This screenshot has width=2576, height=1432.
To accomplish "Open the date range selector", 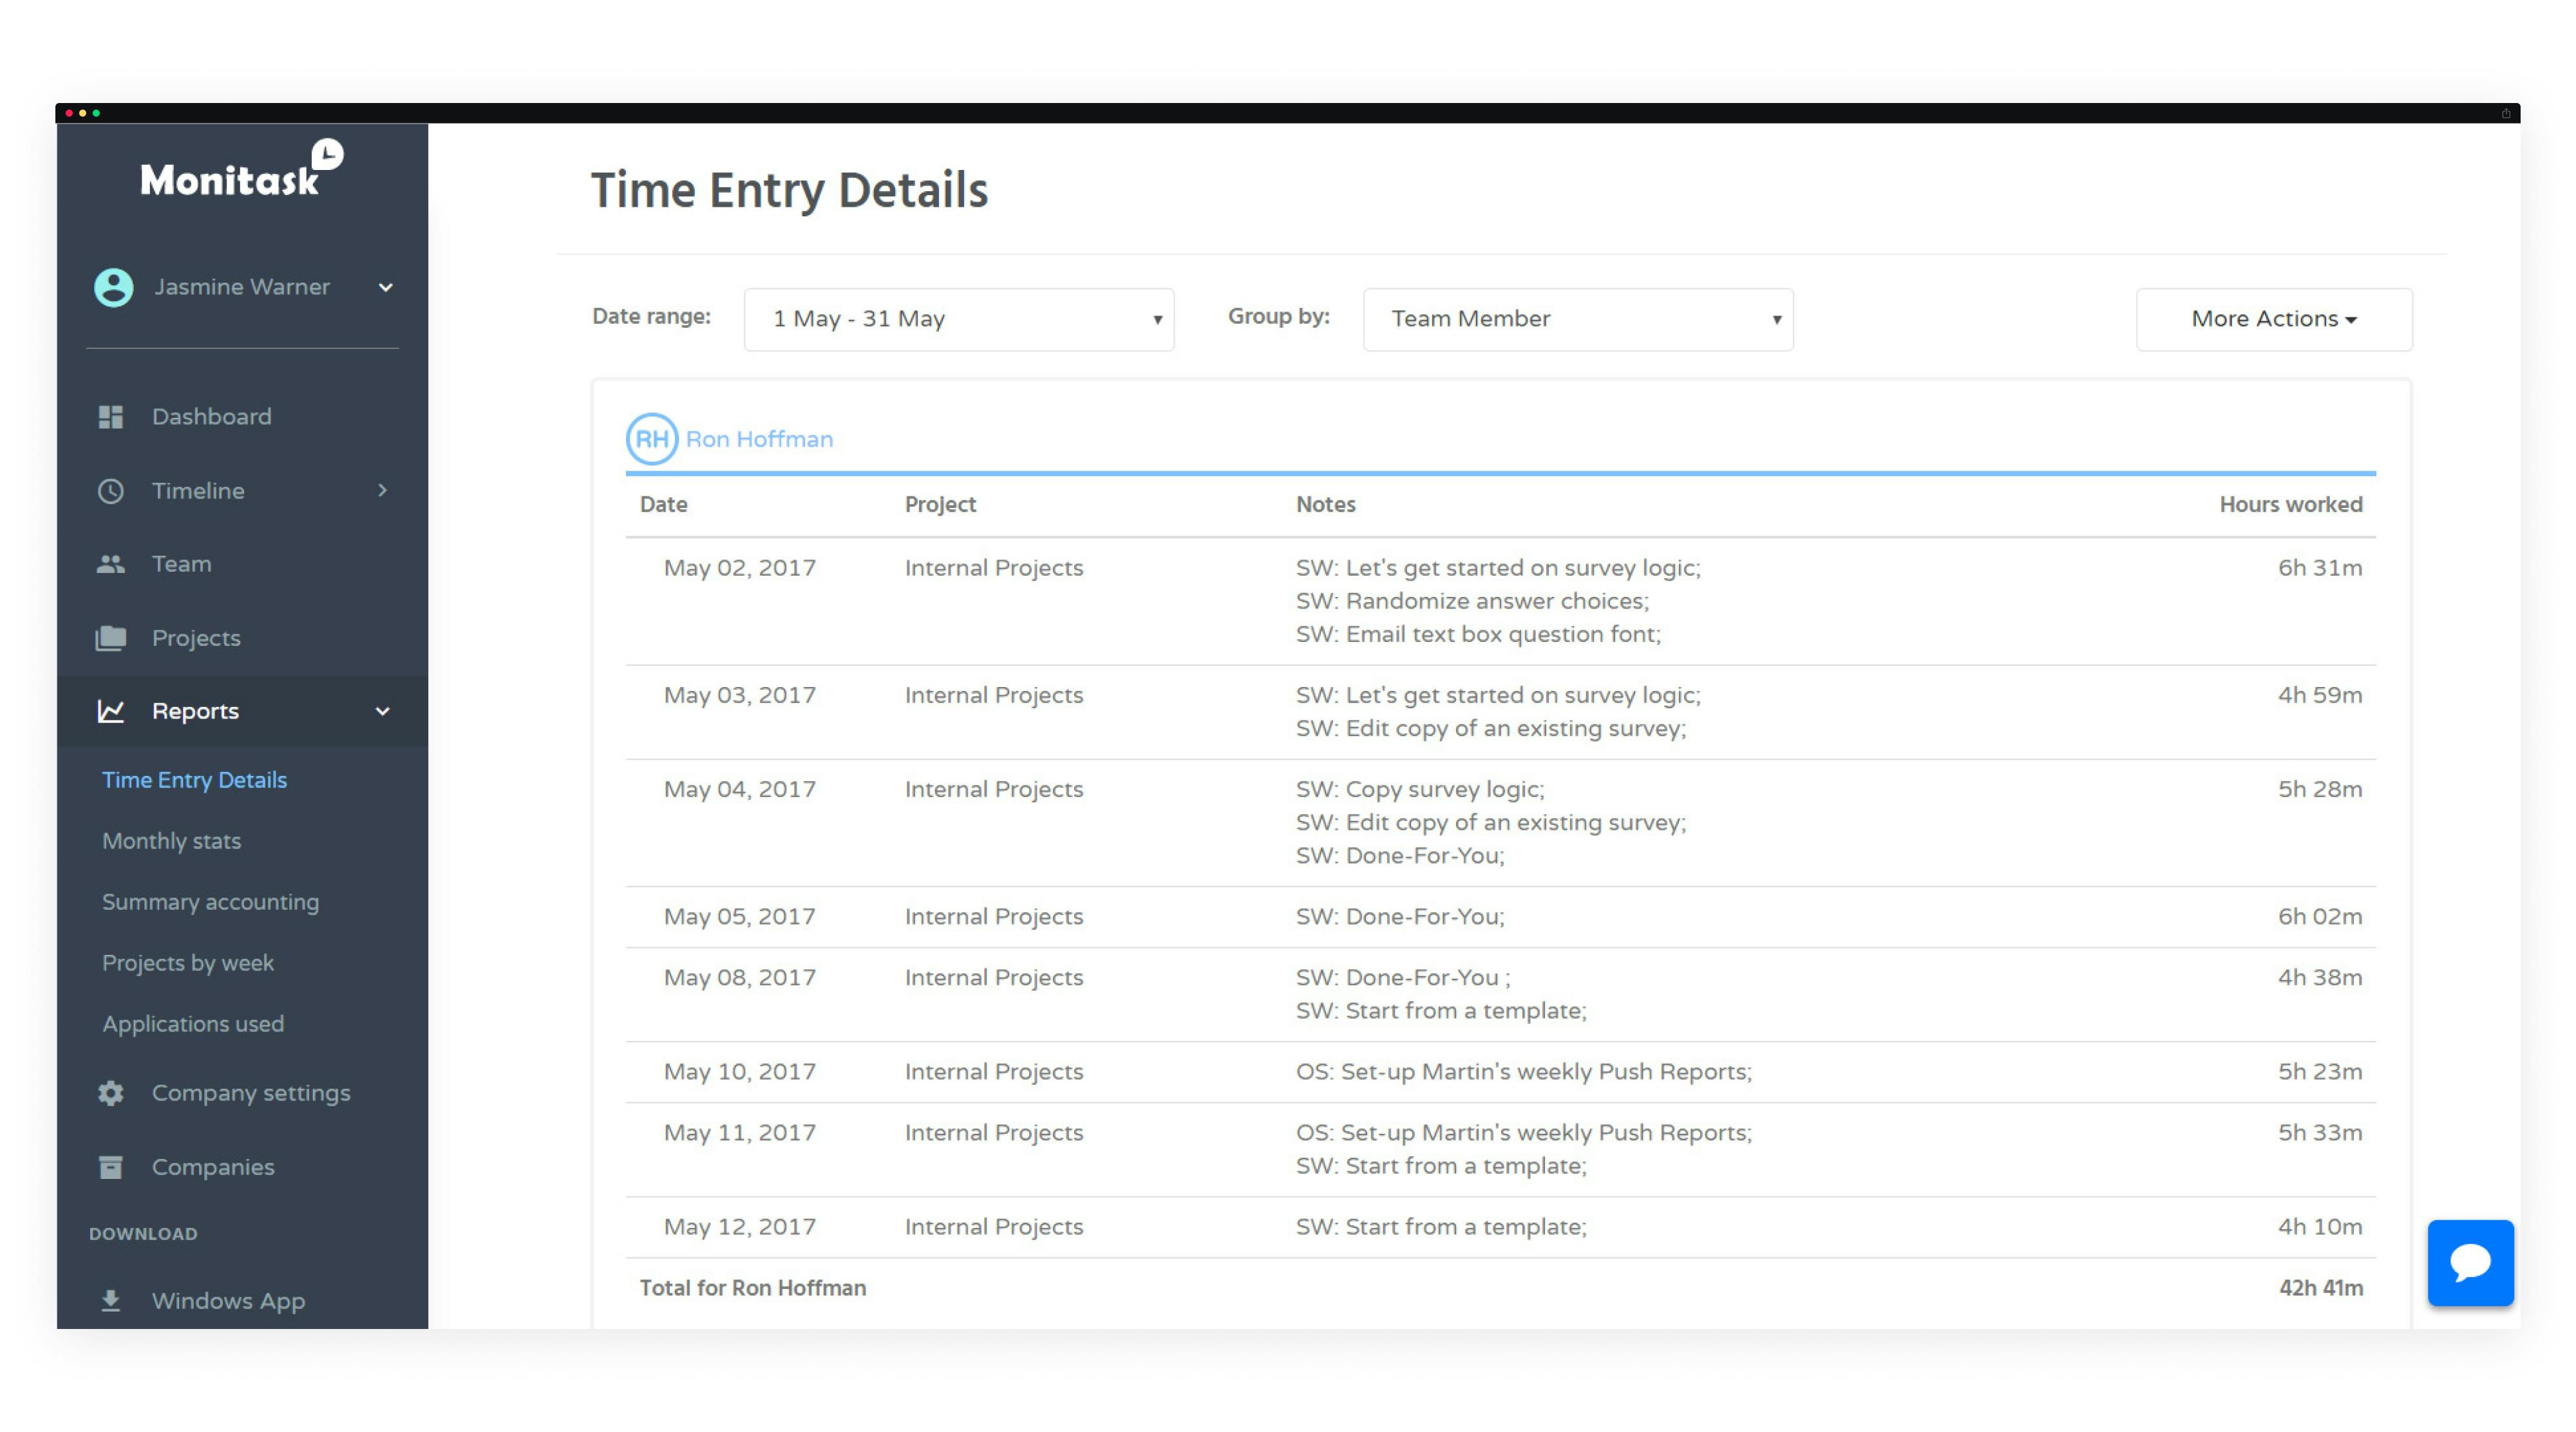I will pos(958,318).
